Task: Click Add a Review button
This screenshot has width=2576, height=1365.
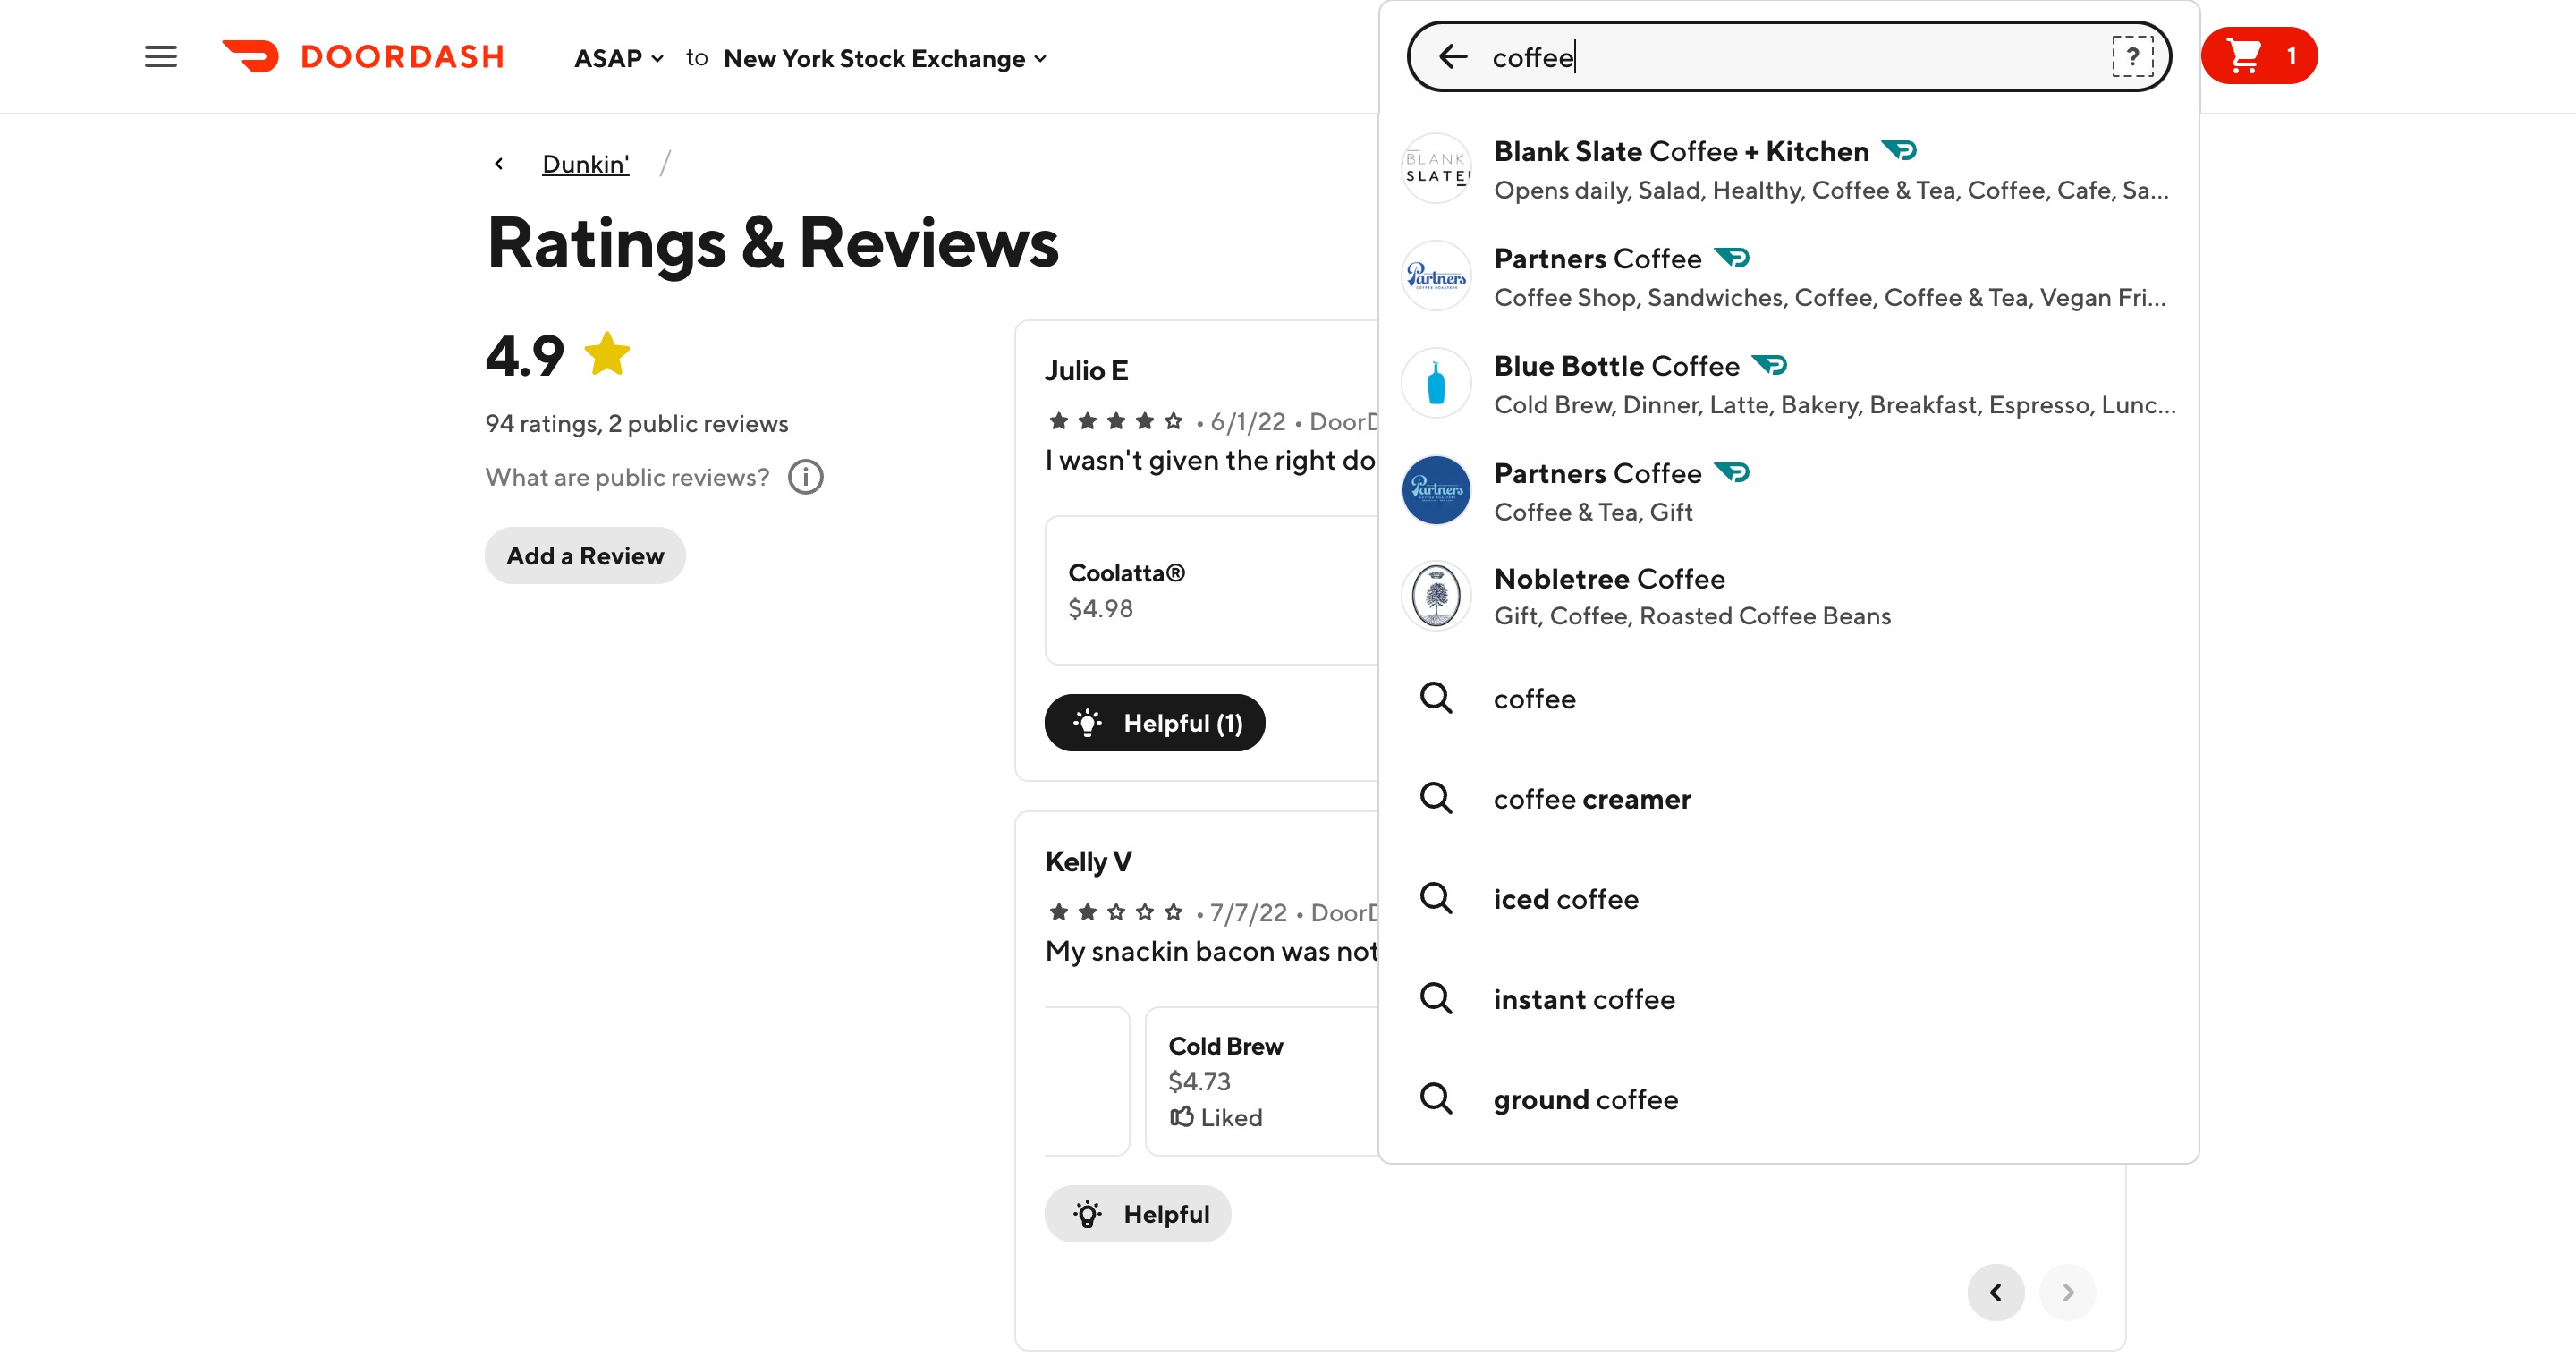Action: point(585,555)
